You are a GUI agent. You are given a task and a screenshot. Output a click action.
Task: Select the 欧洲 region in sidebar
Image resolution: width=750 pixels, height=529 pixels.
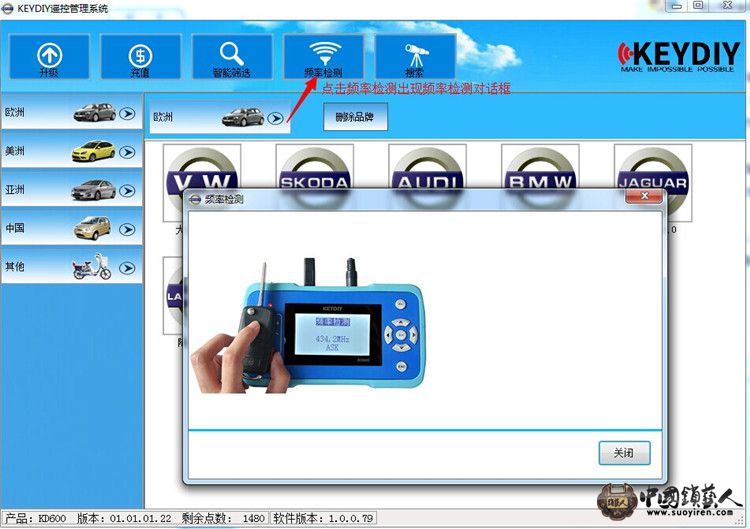[72, 113]
